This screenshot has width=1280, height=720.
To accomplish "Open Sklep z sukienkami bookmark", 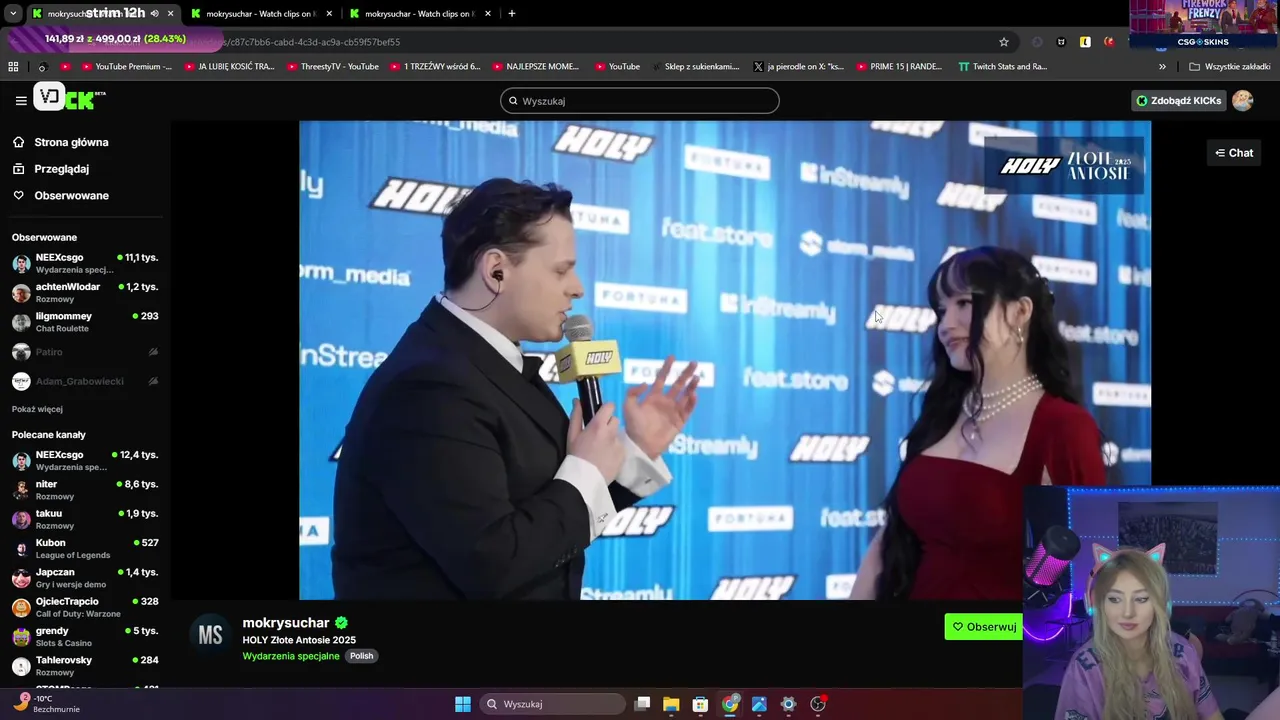I will coord(695,67).
